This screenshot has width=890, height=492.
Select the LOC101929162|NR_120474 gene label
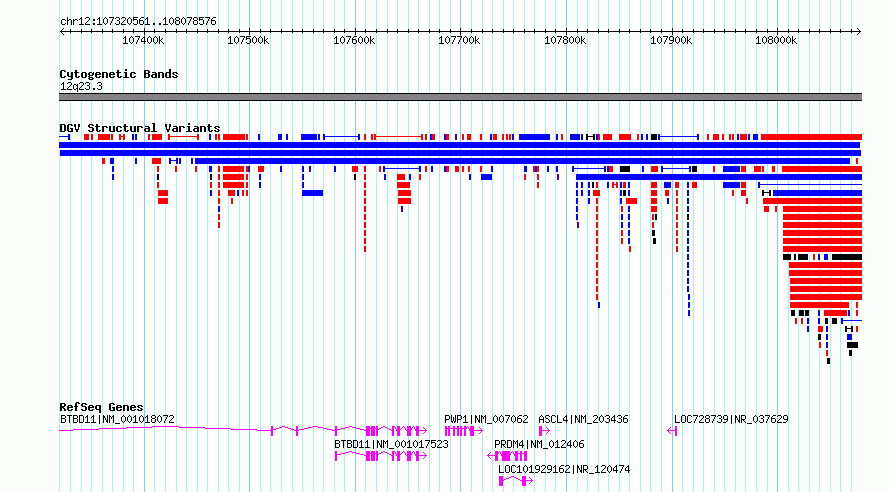[x=564, y=469]
